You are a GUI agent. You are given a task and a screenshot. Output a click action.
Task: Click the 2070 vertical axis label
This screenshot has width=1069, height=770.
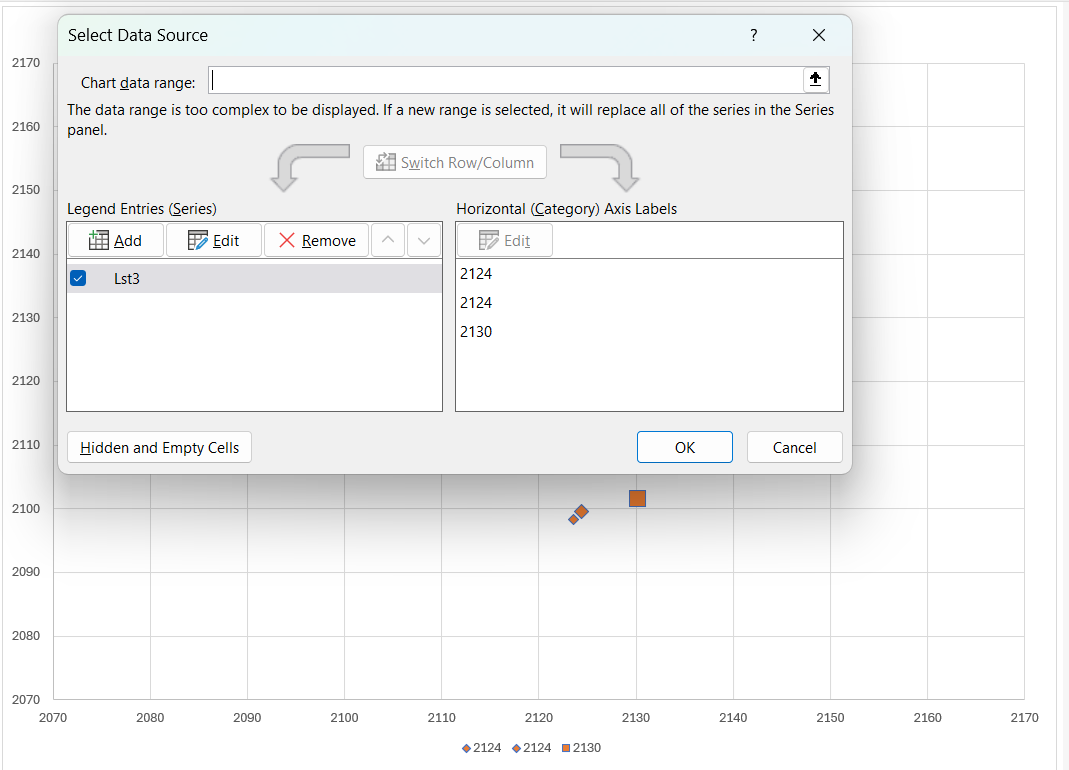click(x=26, y=700)
